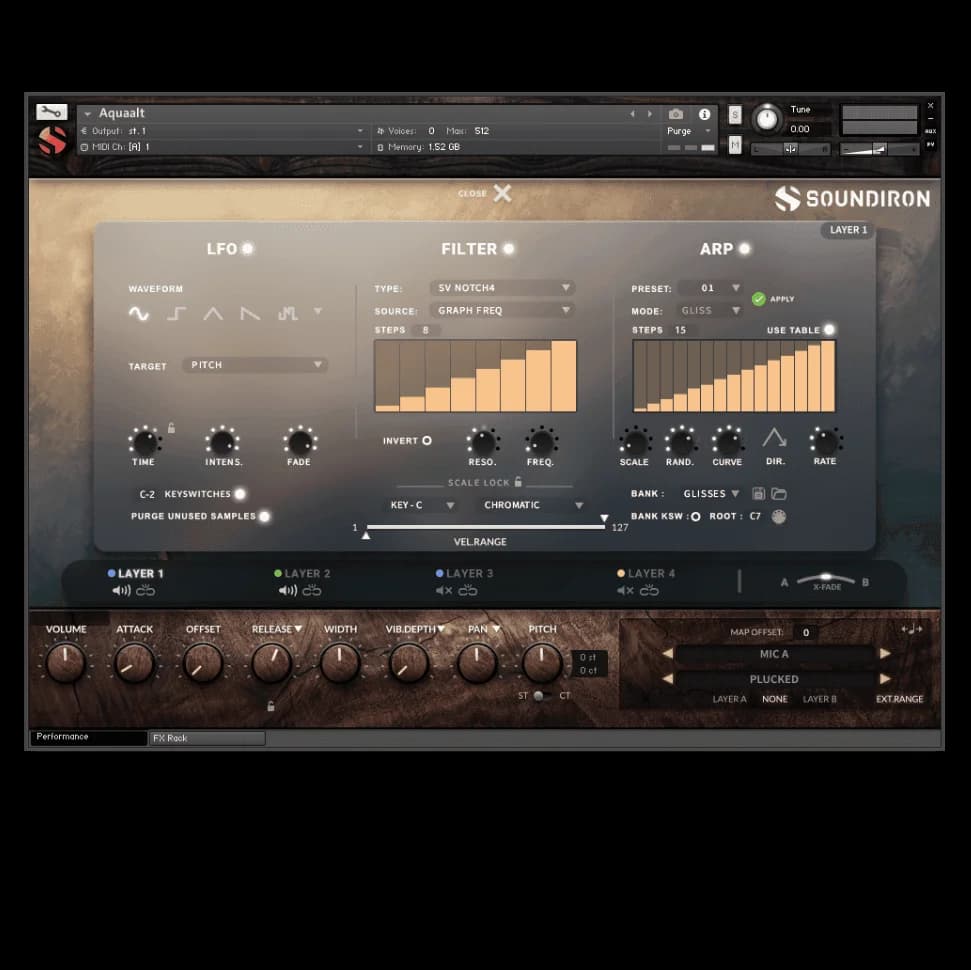971x970 pixels.
Task: Switch to the FX Rack tab
Action: pyautogui.click(x=206, y=738)
